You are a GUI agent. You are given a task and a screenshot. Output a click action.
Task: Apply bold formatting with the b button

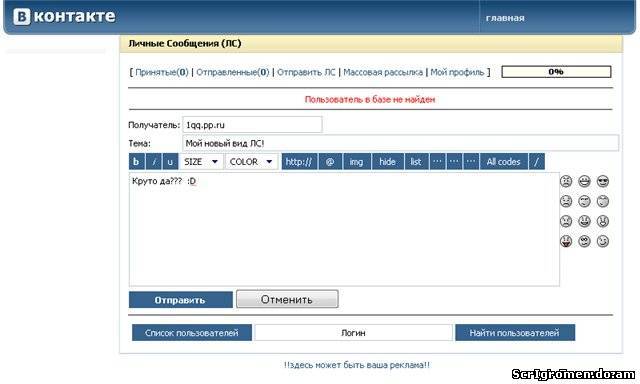point(136,162)
